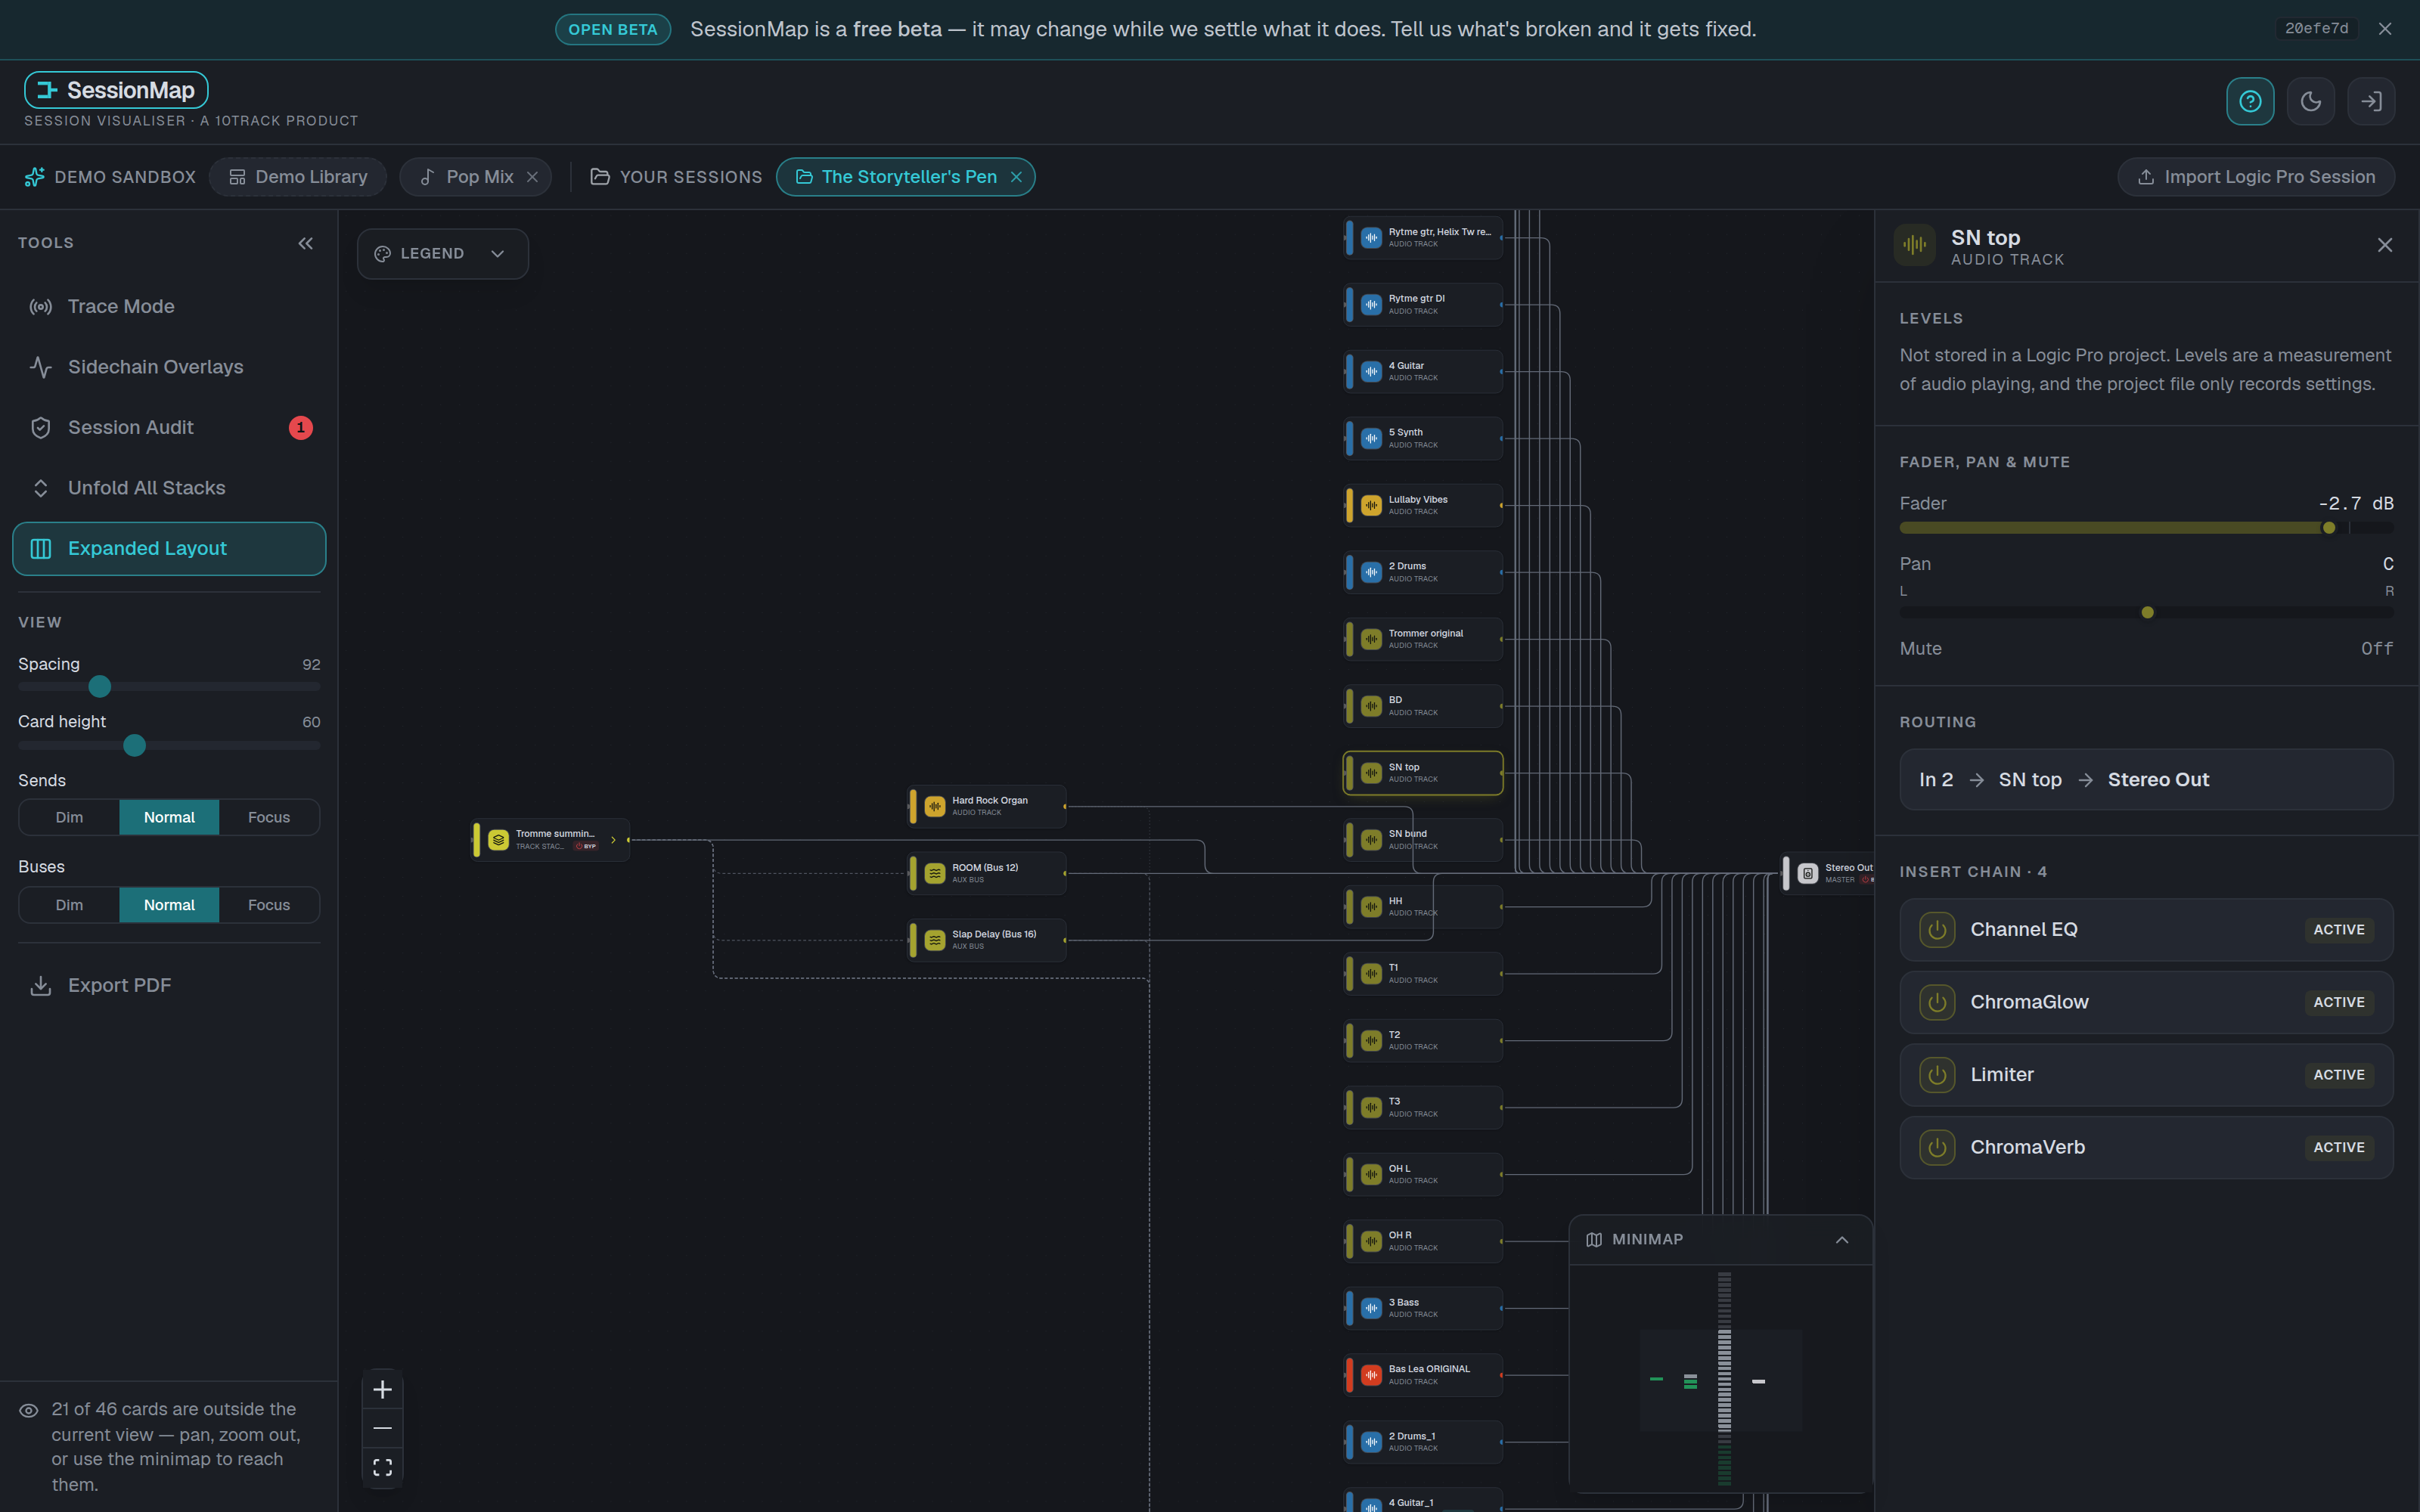Screen dimensions: 2420x1512
Task: Click the 20efe7d build hash
Action: click(x=2316, y=29)
